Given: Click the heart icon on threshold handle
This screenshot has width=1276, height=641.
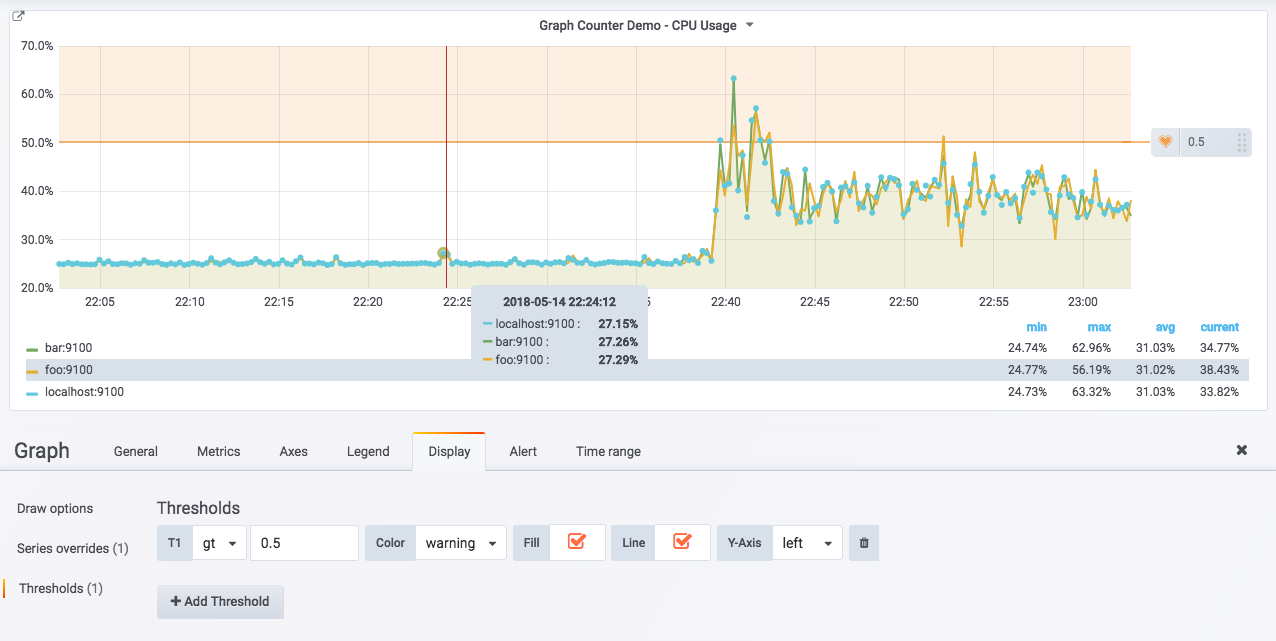Looking at the screenshot, I should point(1165,142).
